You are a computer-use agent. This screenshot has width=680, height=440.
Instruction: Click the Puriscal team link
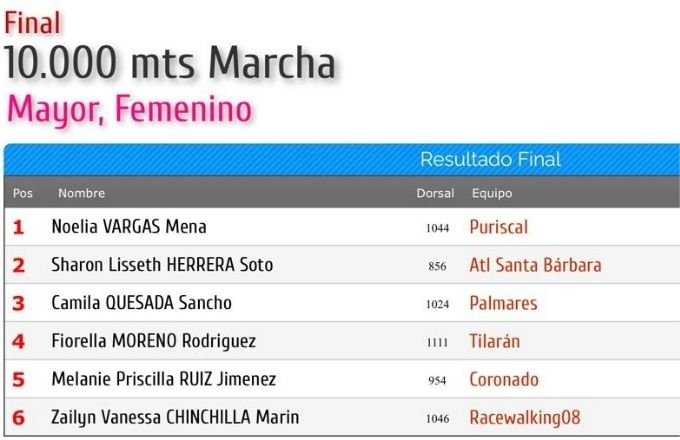coord(499,227)
